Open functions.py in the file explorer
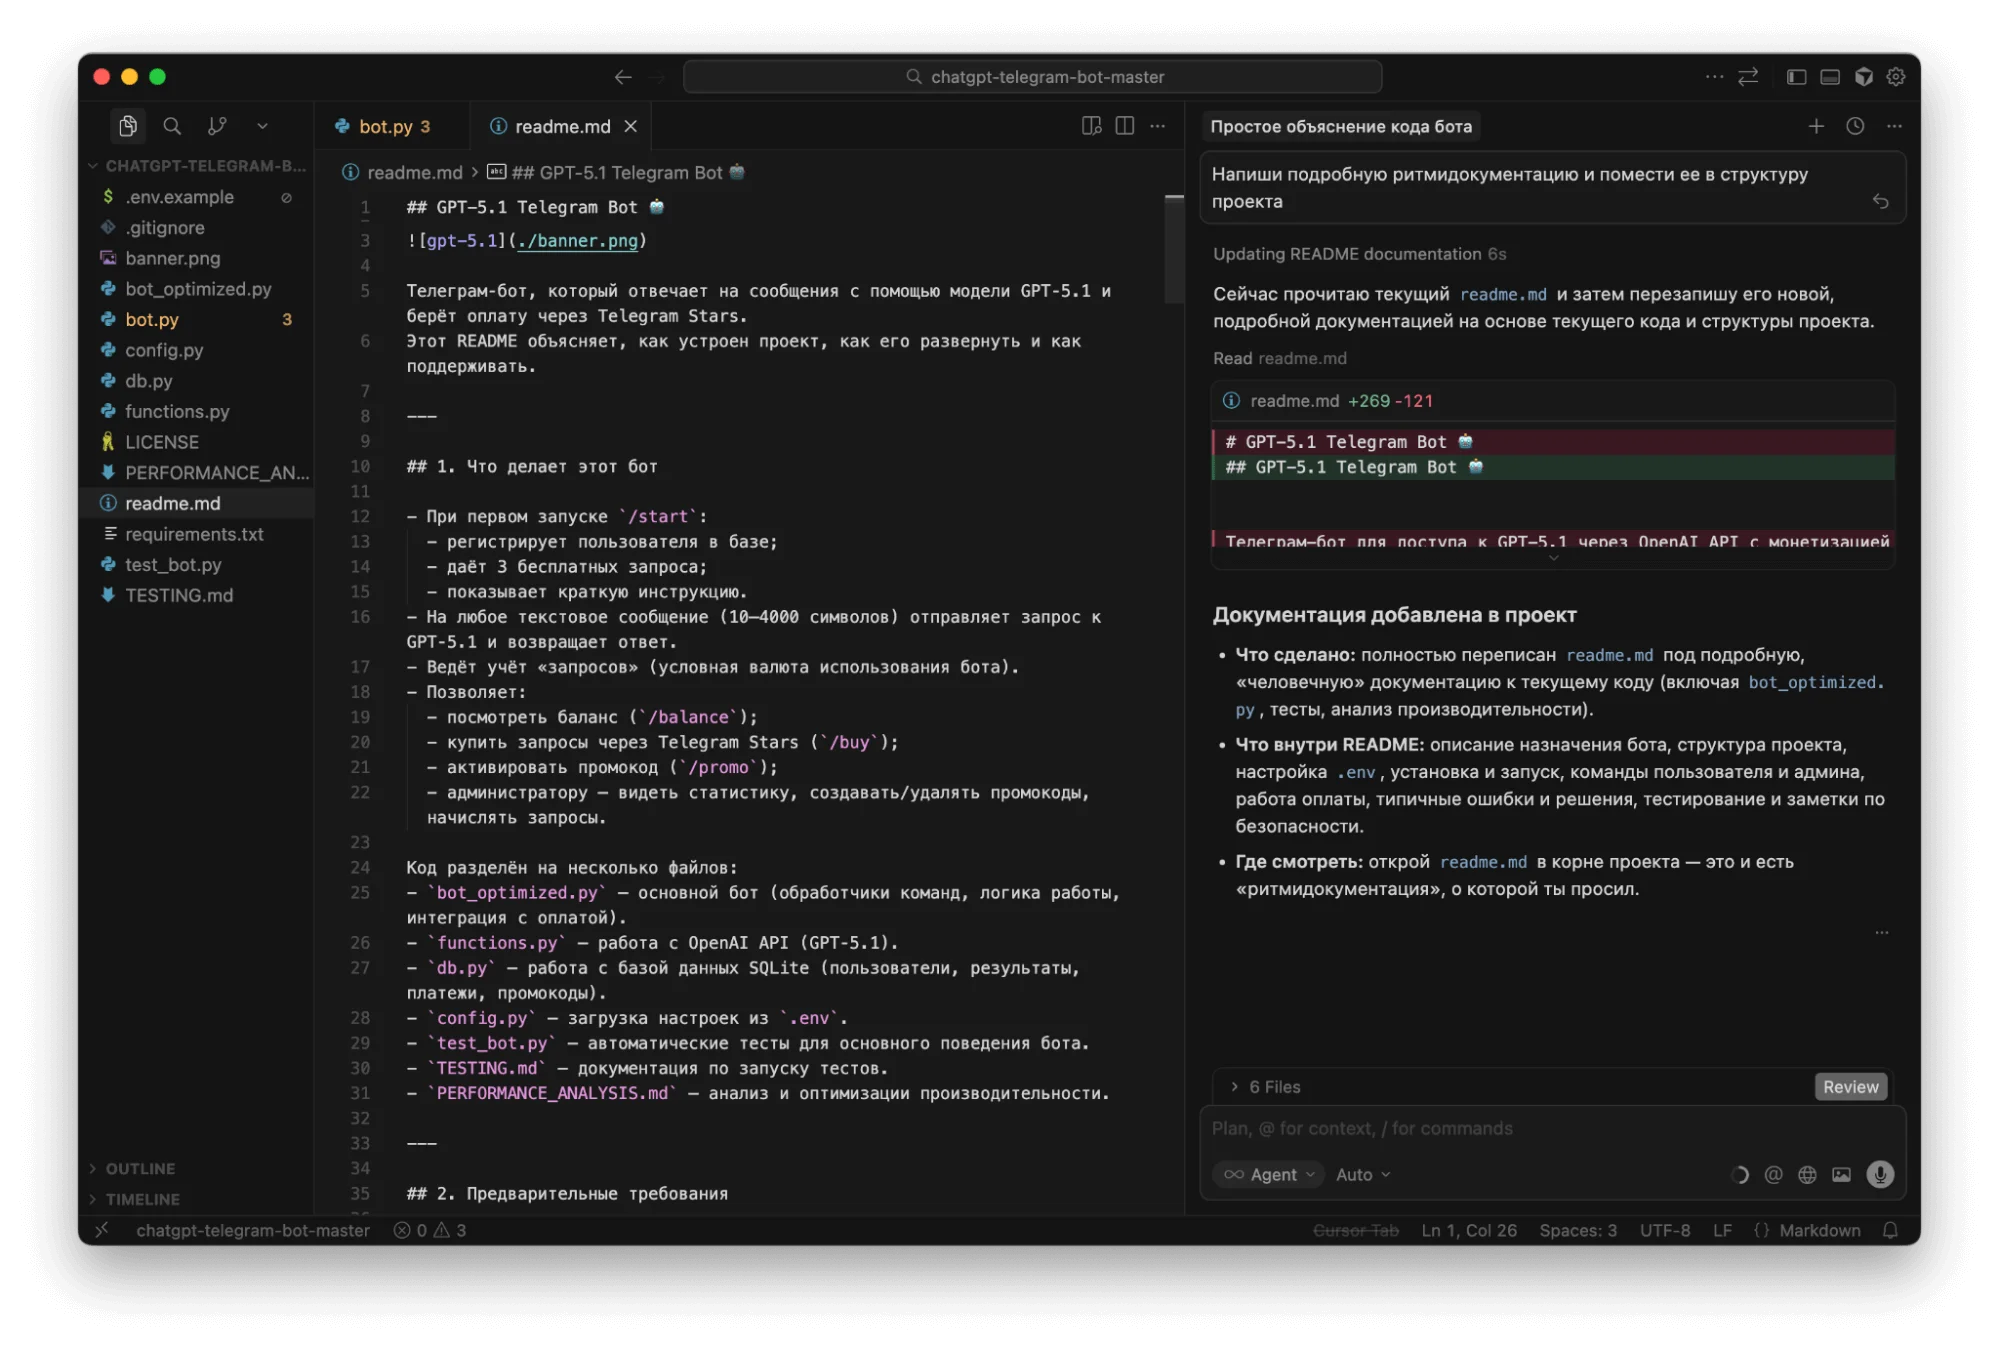This screenshot has width=1999, height=1349. tap(177, 411)
